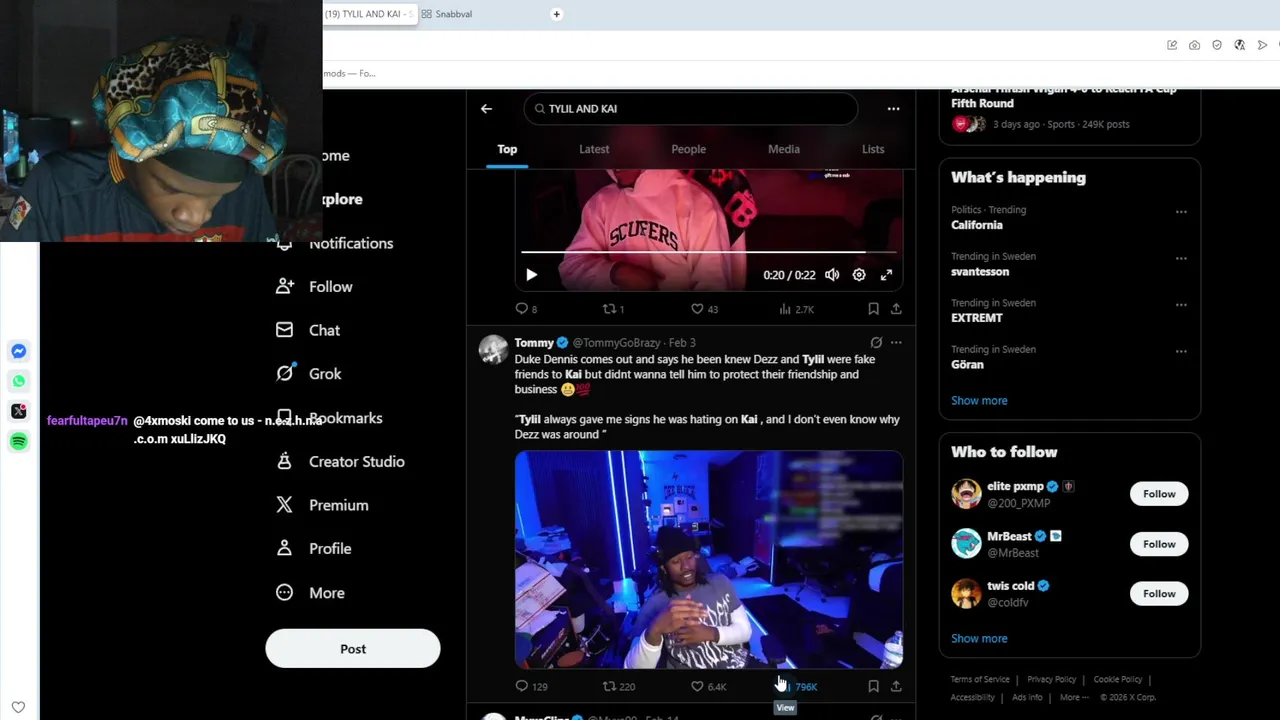Image resolution: width=1280 pixels, height=720 pixels.
Task: Reply to the post with 8 comments
Action: click(x=526, y=309)
